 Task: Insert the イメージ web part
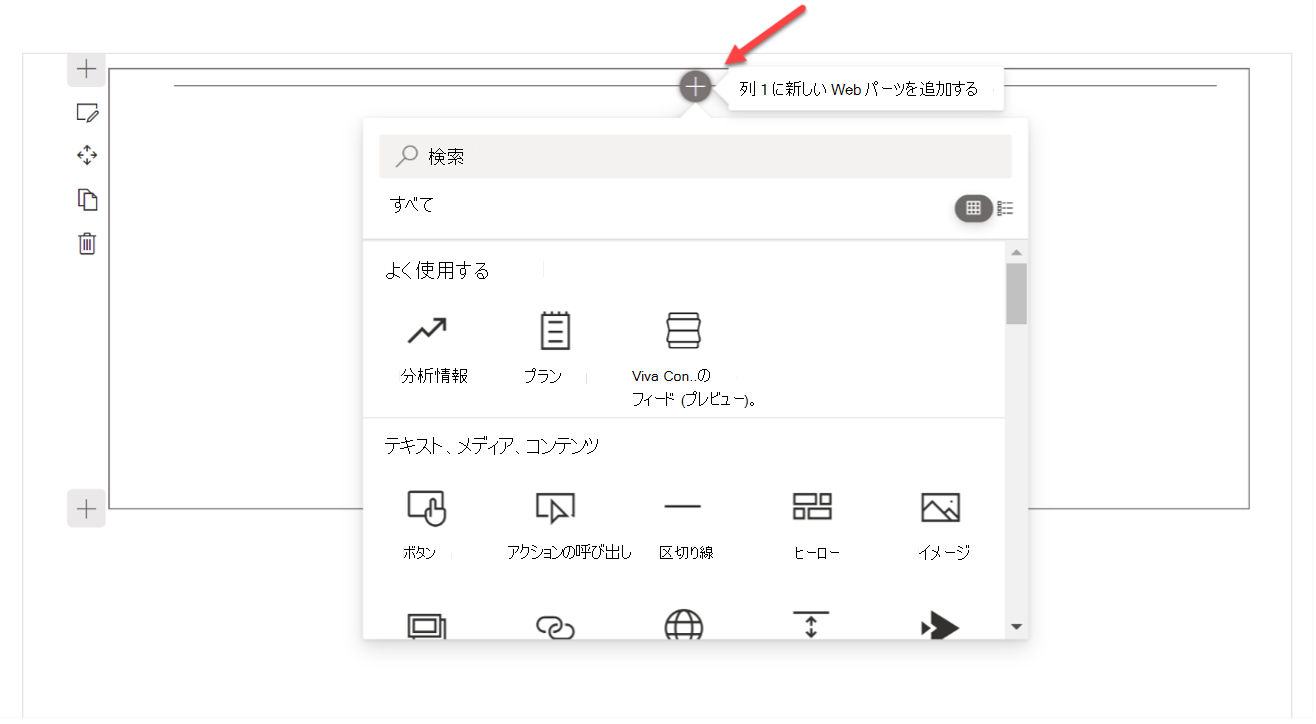[x=942, y=526]
